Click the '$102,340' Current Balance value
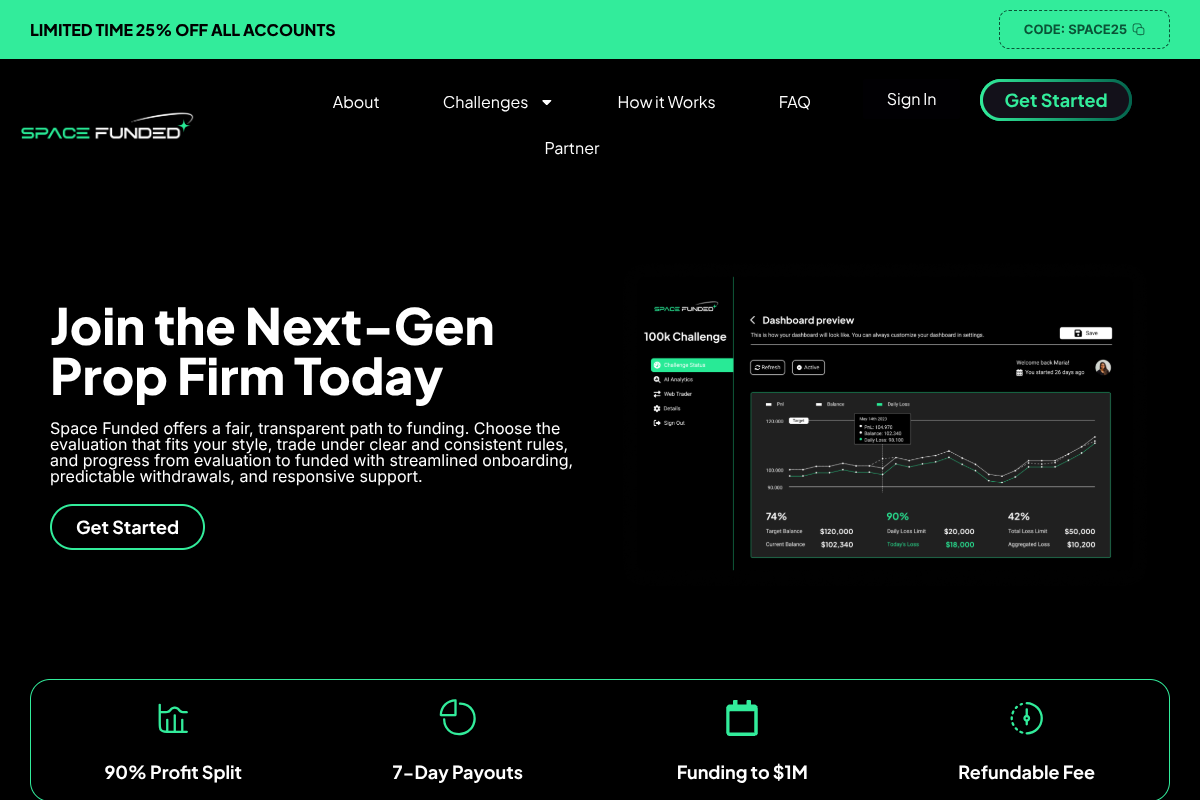This screenshot has width=1200, height=800. click(837, 545)
